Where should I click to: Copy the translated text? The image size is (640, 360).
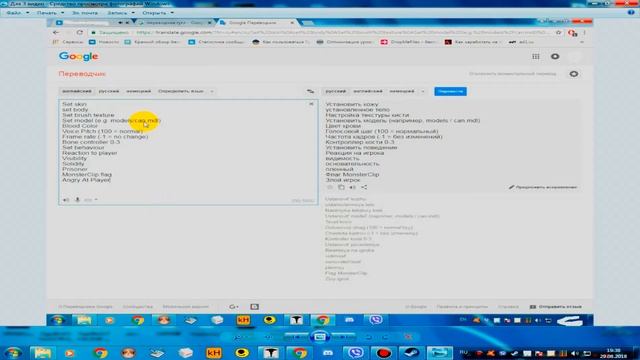[x=341, y=187]
